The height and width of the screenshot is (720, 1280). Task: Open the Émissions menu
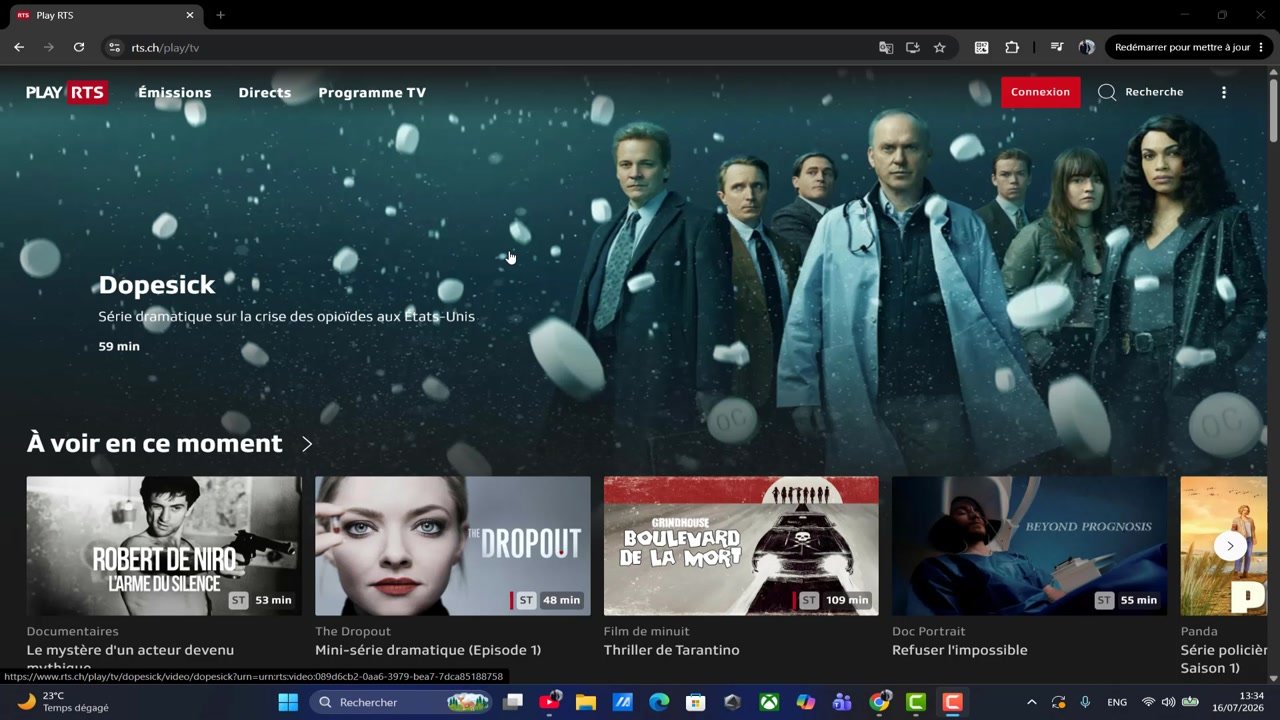[175, 92]
